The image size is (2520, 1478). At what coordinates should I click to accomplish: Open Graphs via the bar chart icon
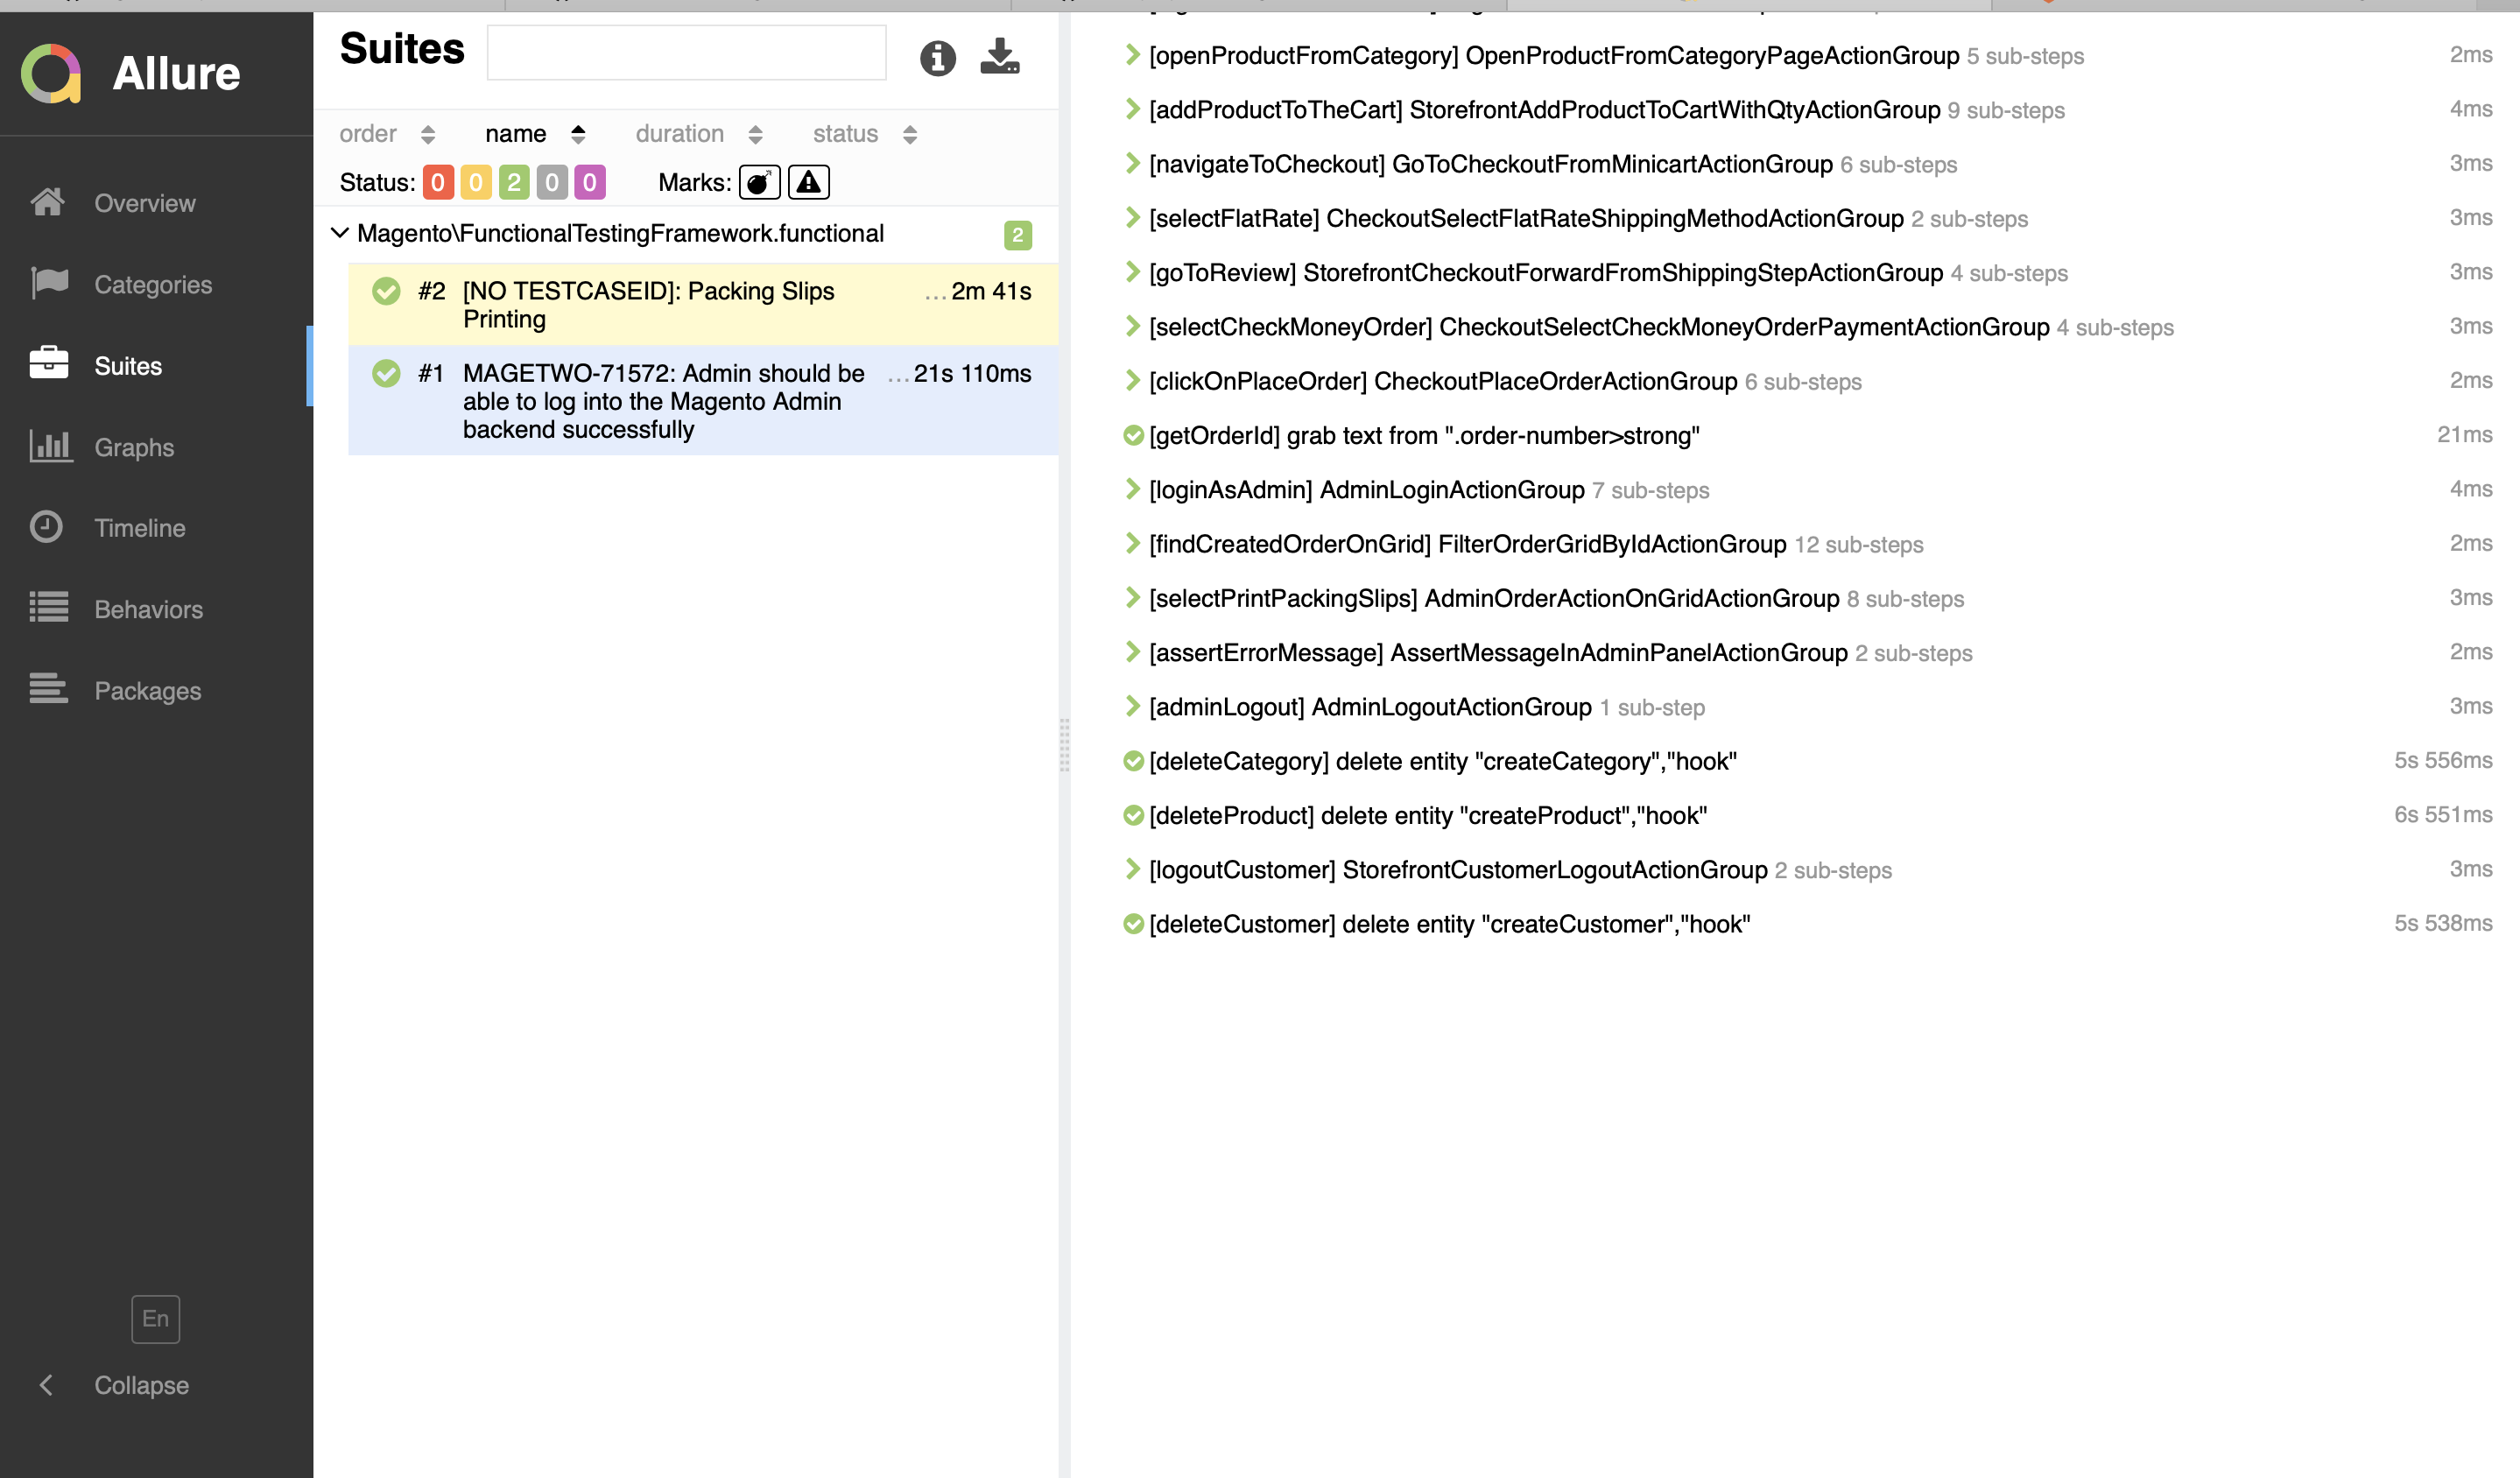click(x=50, y=446)
